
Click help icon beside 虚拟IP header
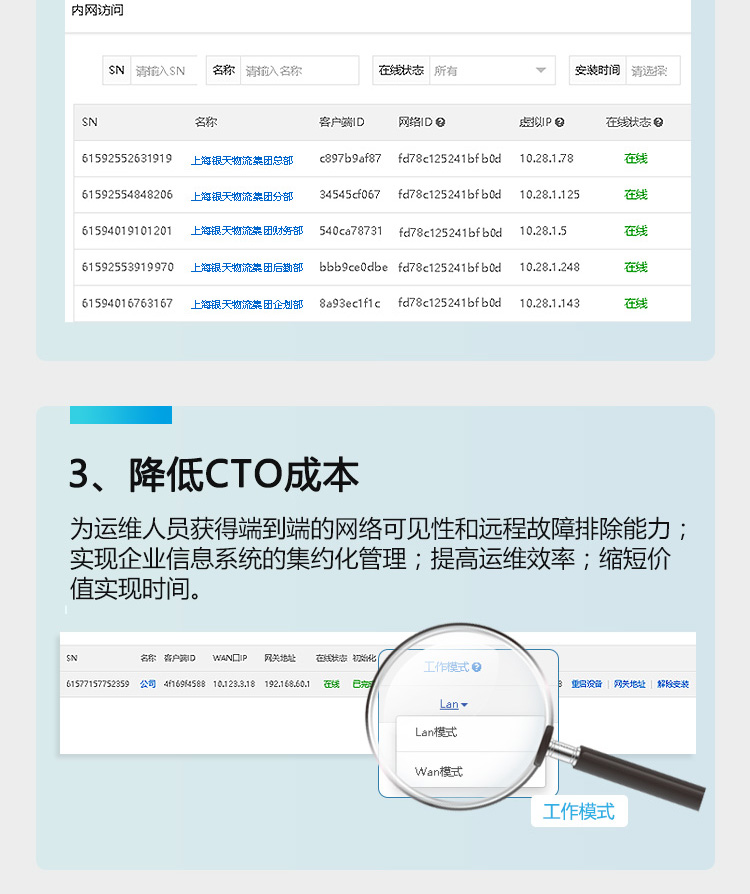pyautogui.click(x=560, y=123)
